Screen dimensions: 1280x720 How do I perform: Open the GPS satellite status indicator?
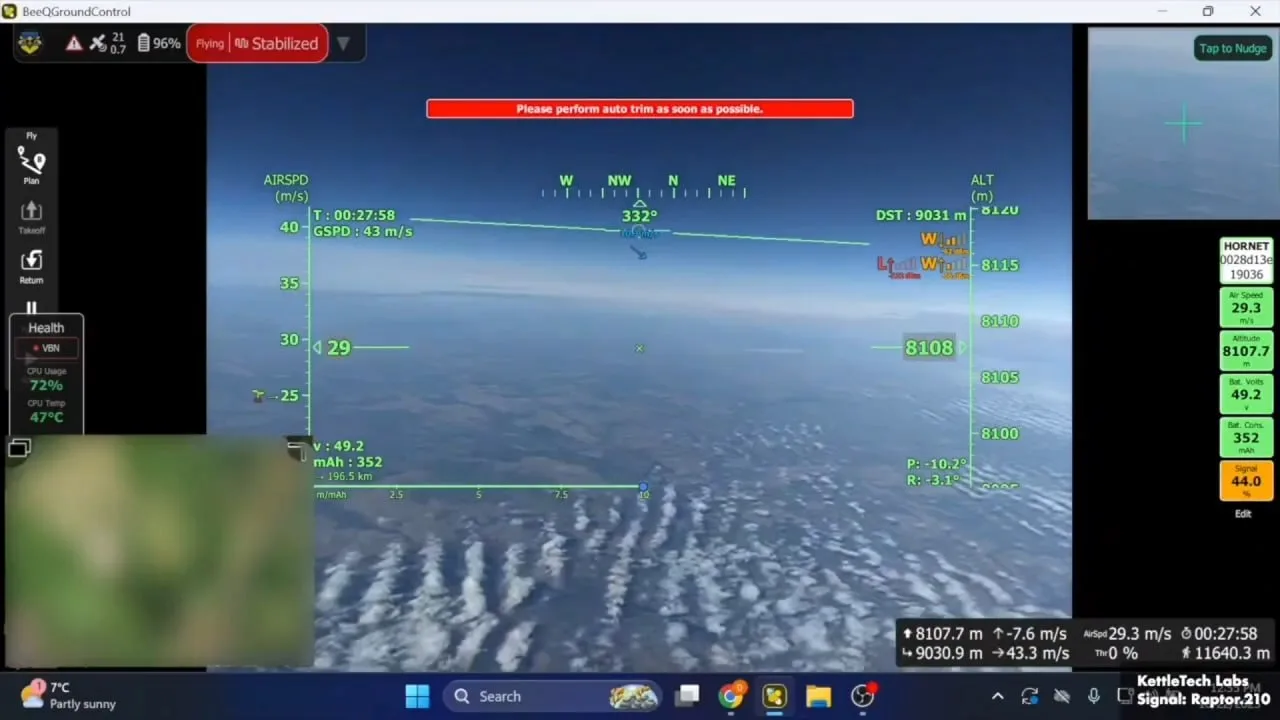[107, 43]
